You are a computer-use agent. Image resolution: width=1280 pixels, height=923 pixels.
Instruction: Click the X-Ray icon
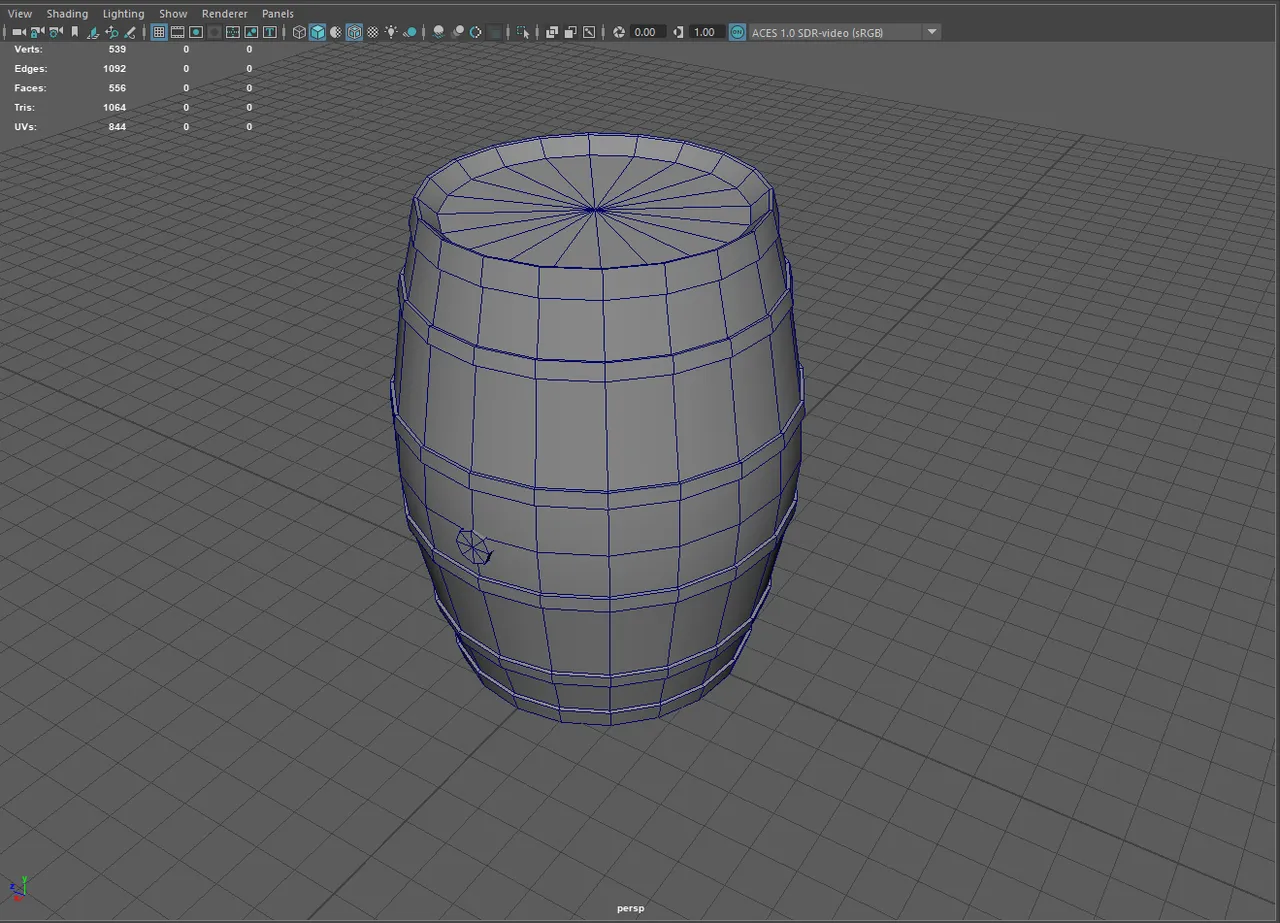click(x=552, y=32)
